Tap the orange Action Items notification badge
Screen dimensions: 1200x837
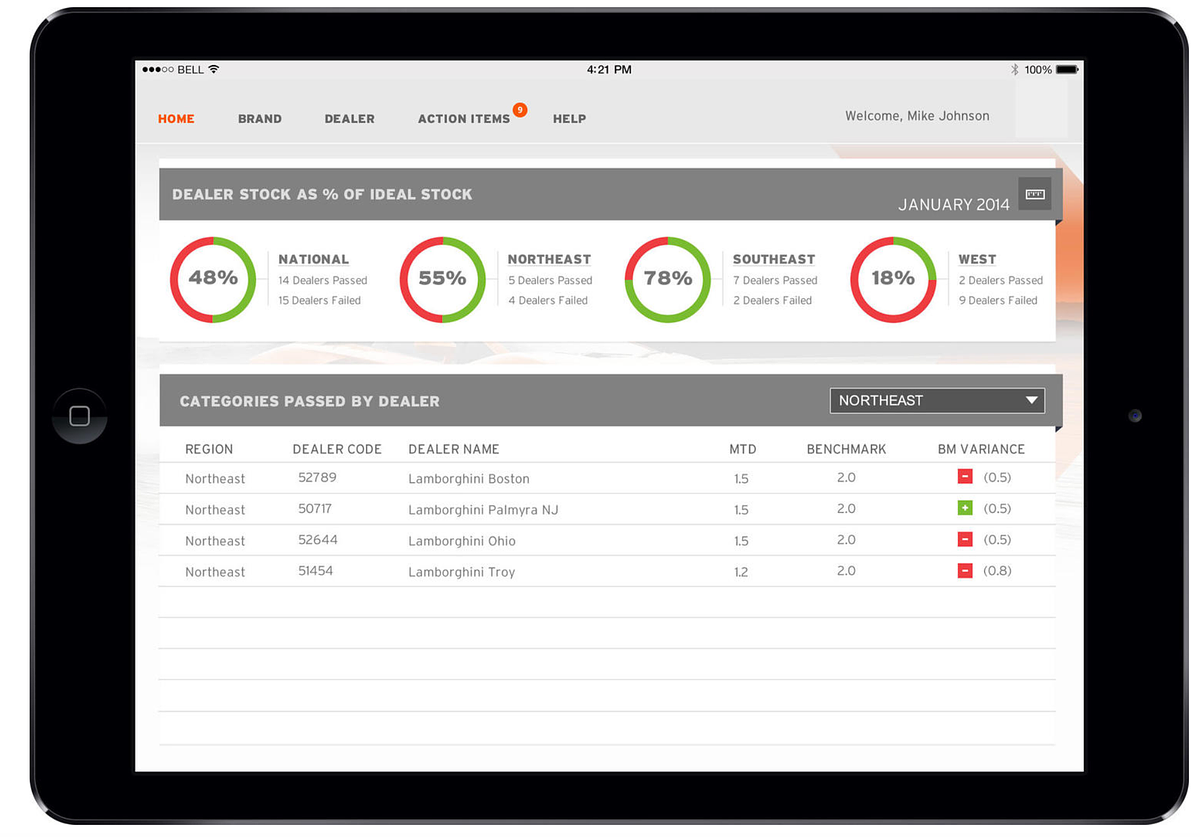519,110
